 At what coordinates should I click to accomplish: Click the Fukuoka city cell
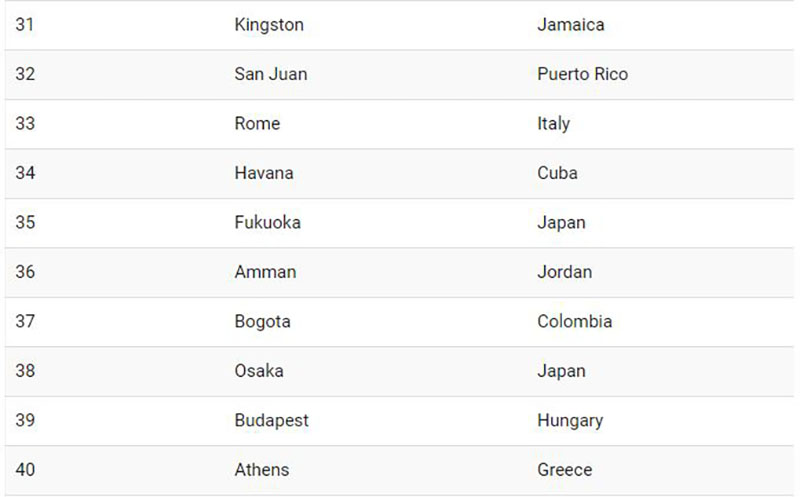coord(267,222)
